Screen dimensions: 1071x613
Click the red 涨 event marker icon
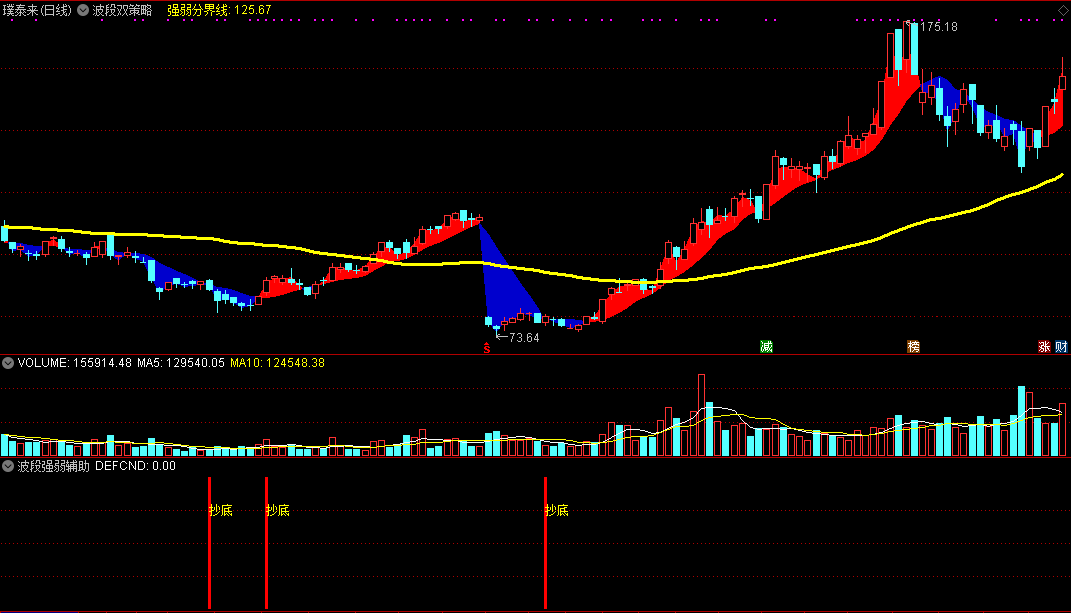click(x=1044, y=346)
